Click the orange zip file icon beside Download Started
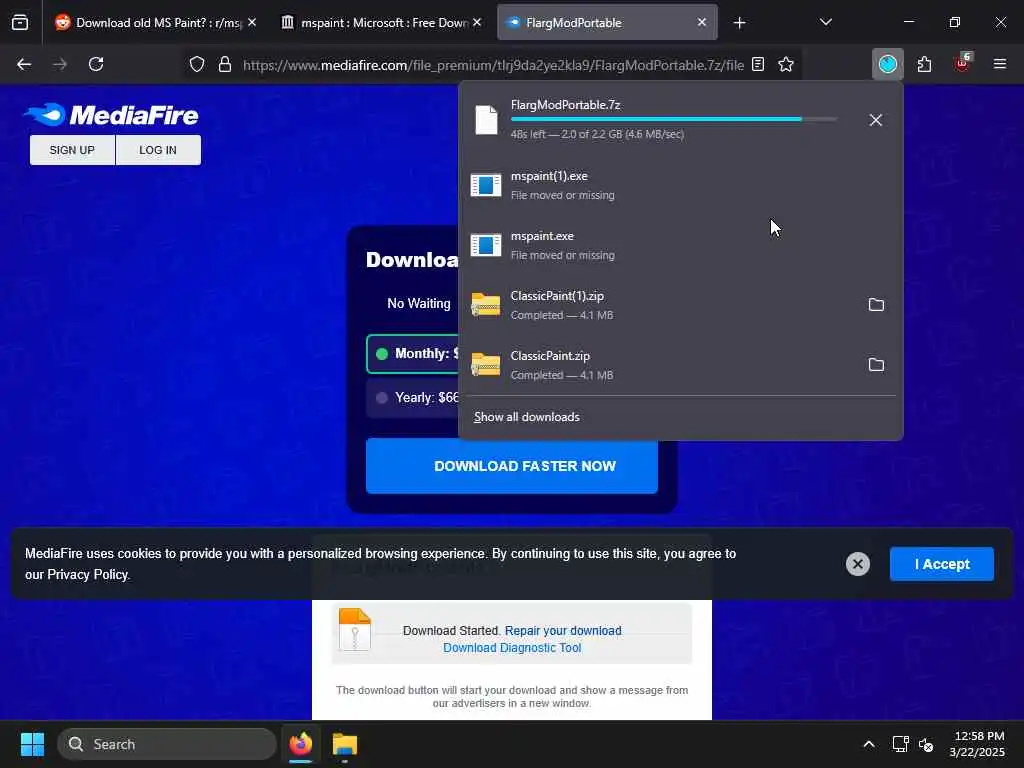The image size is (1024, 768). (x=355, y=630)
